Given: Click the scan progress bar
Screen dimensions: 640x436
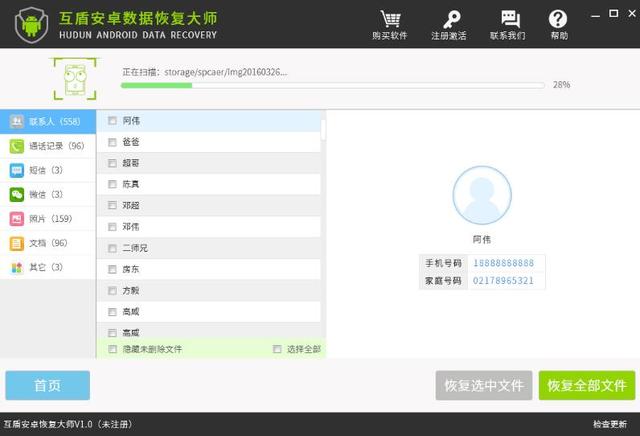Looking at the screenshot, I should coord(333,85).
